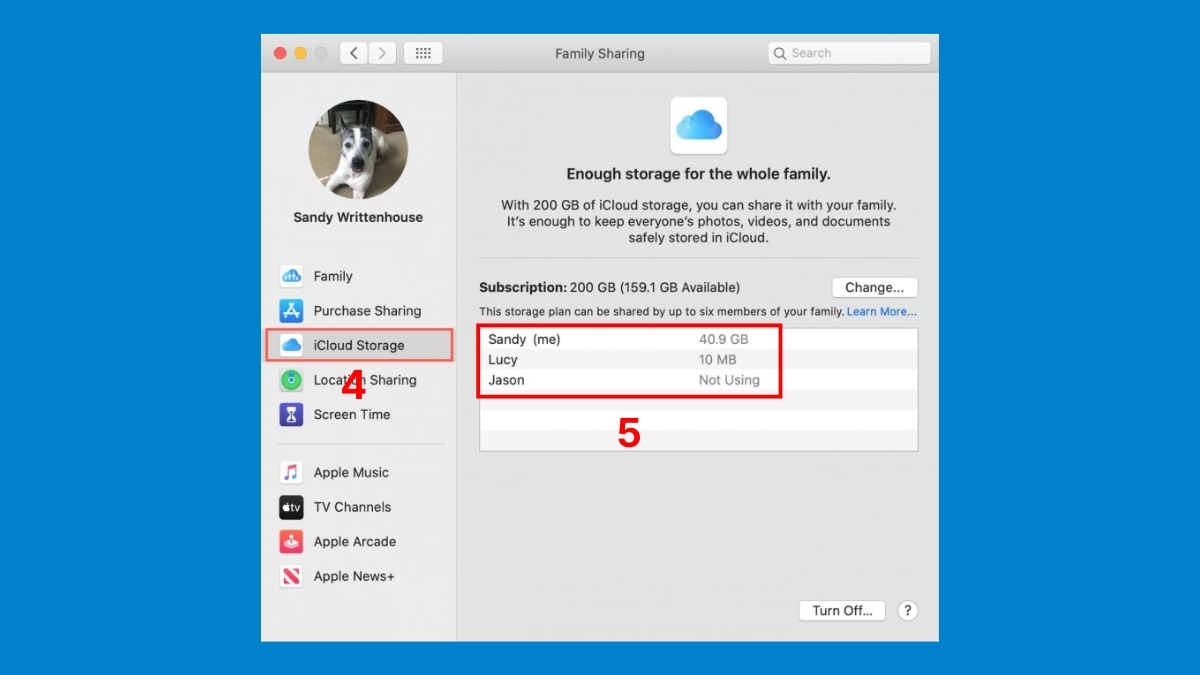Click the Not Using status text
1200x675 pixels.
pyautogui.click(x=729, y=380)
